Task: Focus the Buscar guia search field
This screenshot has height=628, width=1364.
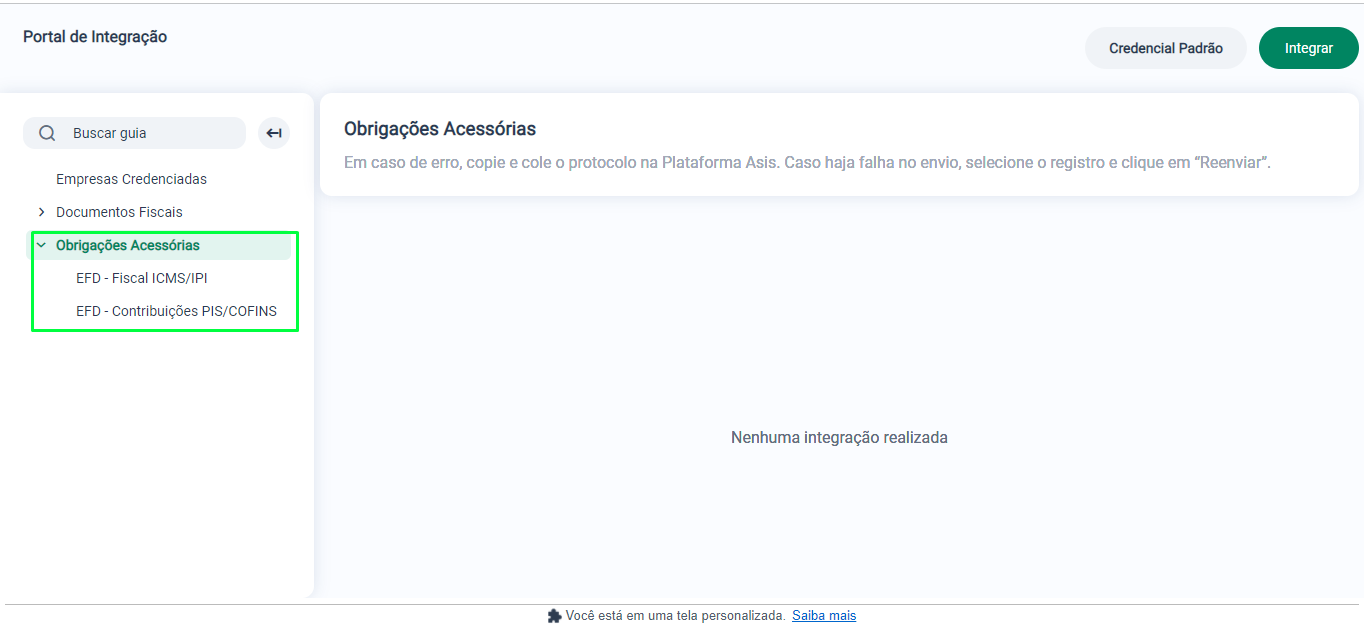Action: click(134, 133)
